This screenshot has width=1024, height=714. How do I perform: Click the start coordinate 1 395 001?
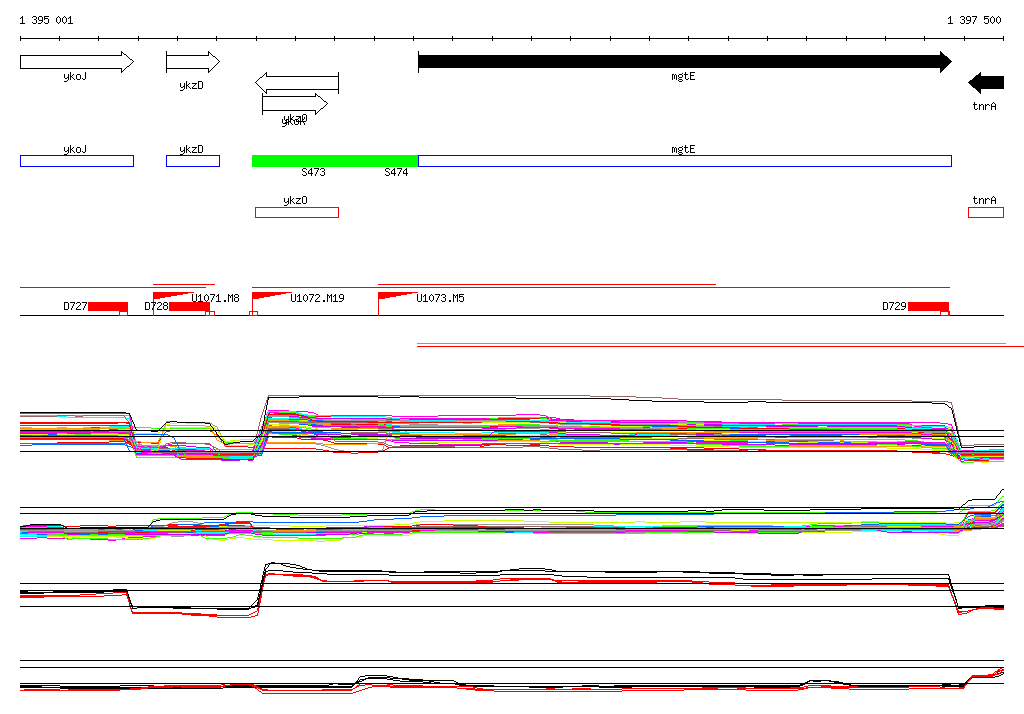pyautogui.click(x=46, y=20)
